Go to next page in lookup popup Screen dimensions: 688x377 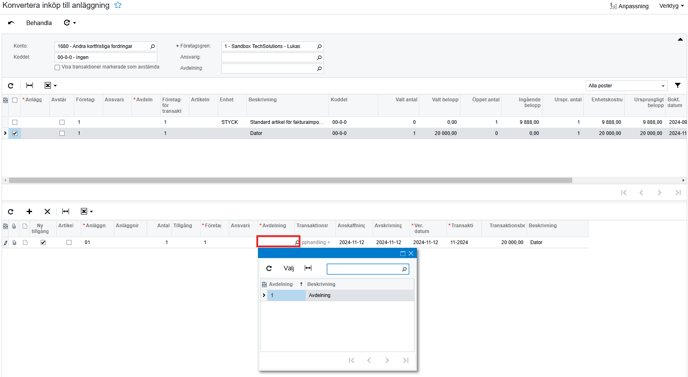[x=387, y=360]
